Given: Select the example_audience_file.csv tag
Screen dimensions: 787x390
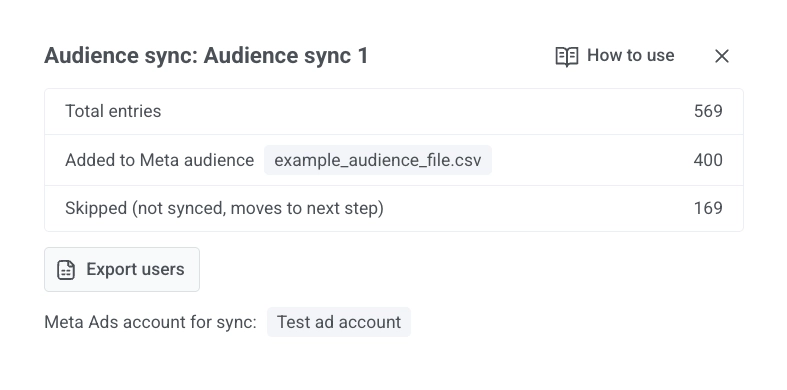Looking at the screenshot, I should pos(378,160).
